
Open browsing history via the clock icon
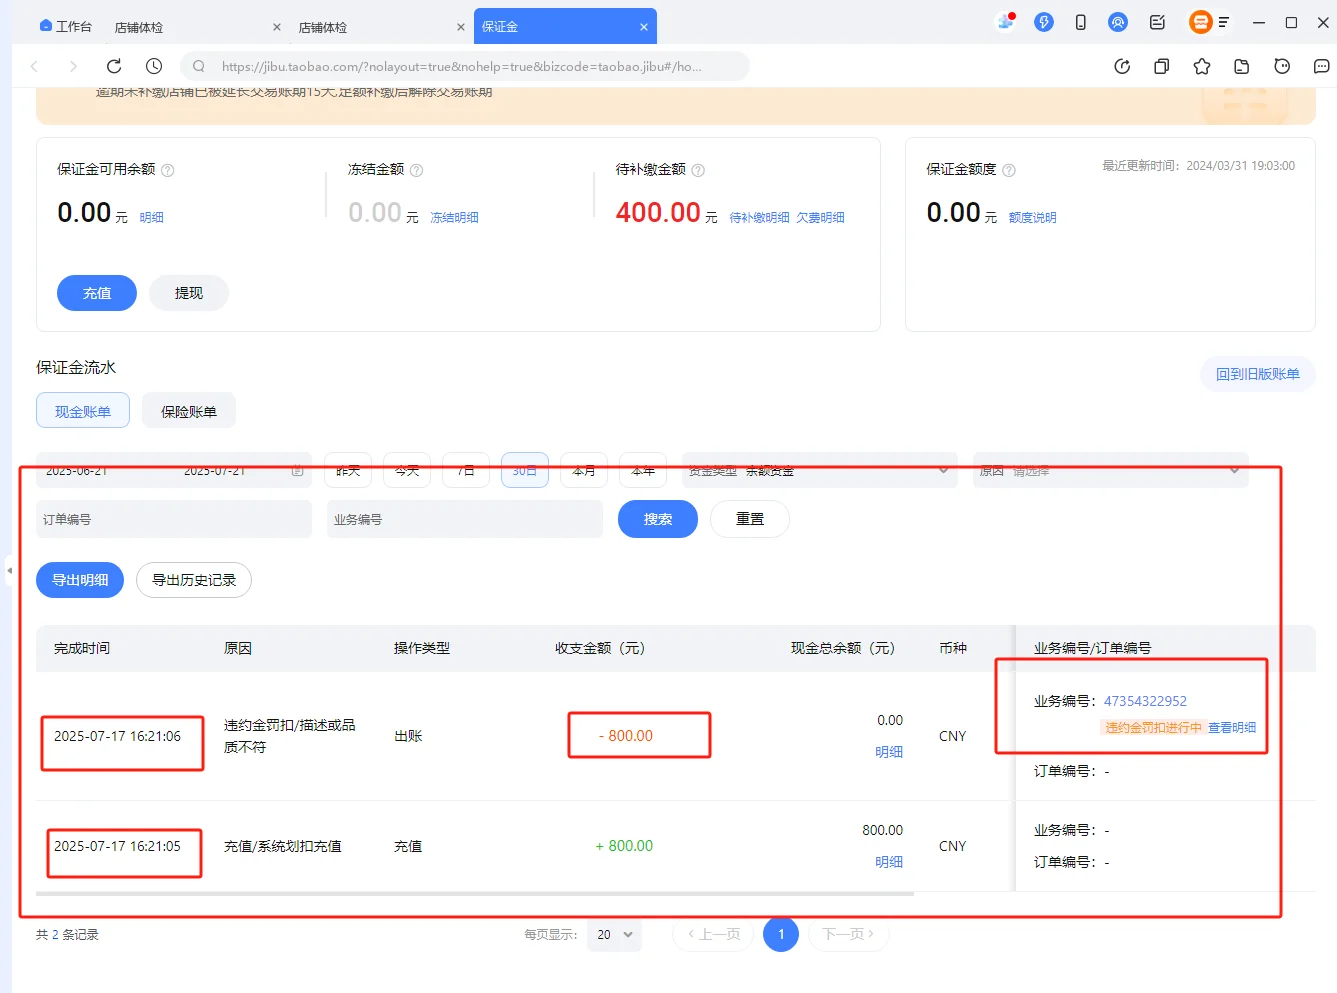(154, 66)
